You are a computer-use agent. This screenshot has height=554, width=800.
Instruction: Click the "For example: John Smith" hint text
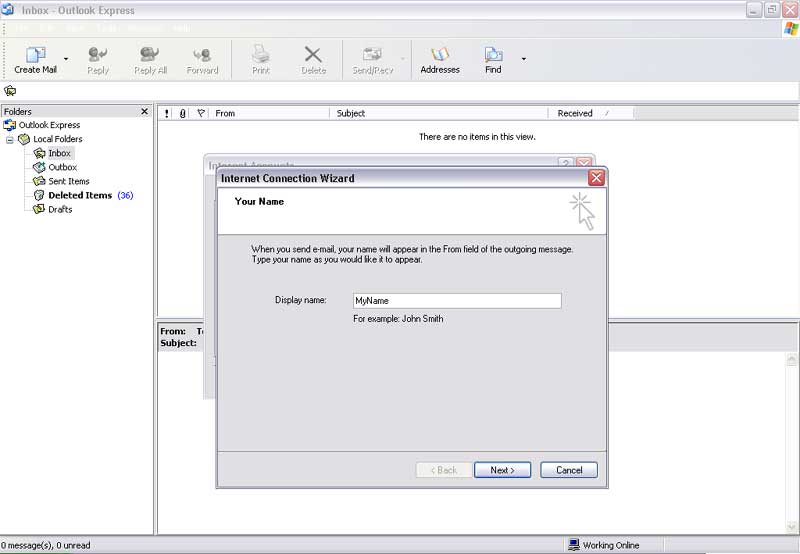point(398,319)
